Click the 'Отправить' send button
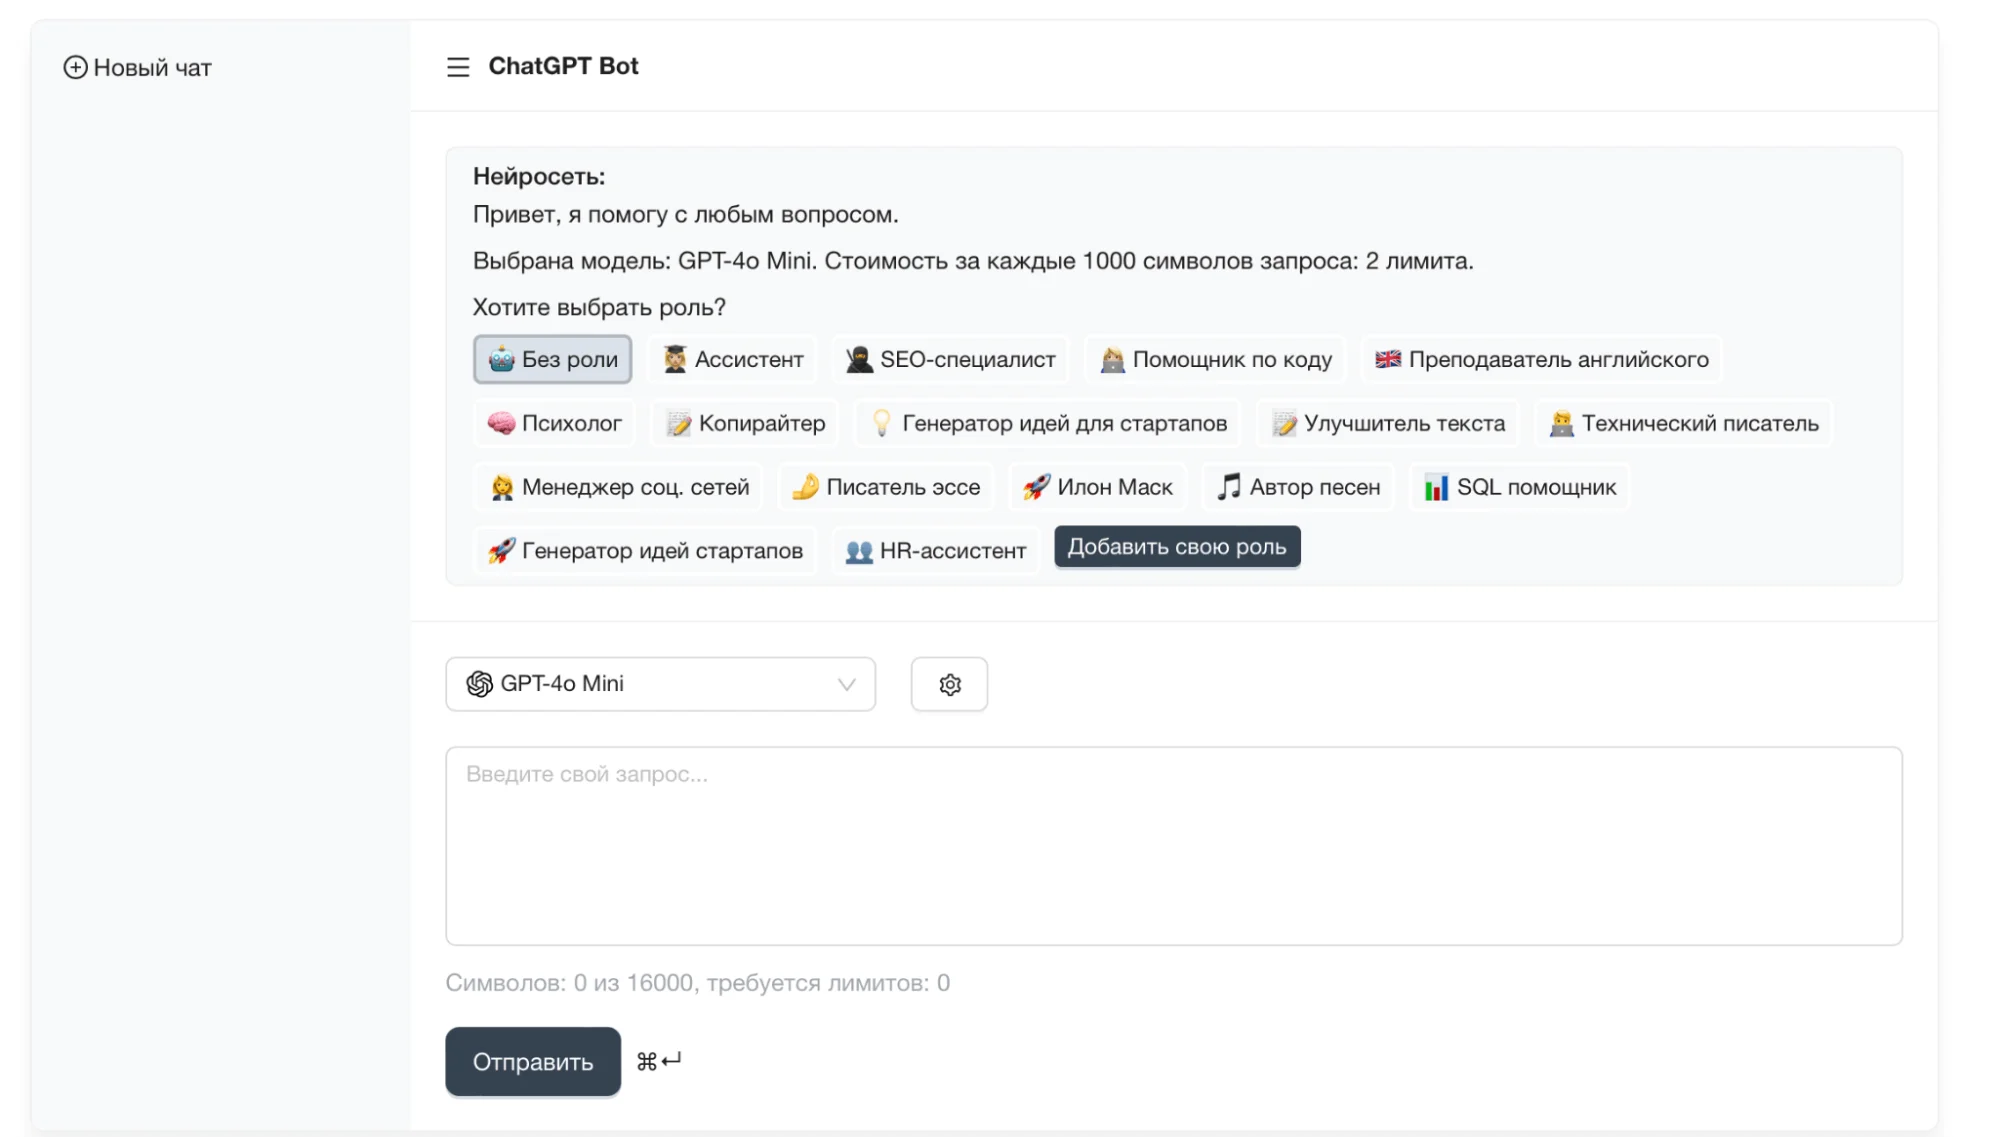1999x1138 pixels. click(x=532, y=1061)
